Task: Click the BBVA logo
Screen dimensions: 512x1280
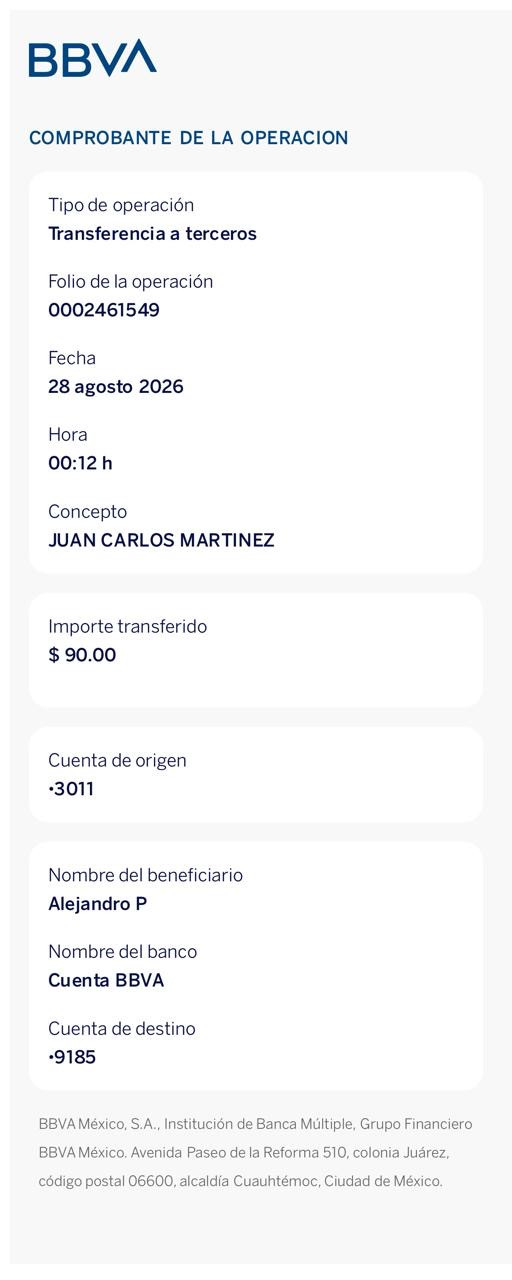Action: tap(92, 58)
